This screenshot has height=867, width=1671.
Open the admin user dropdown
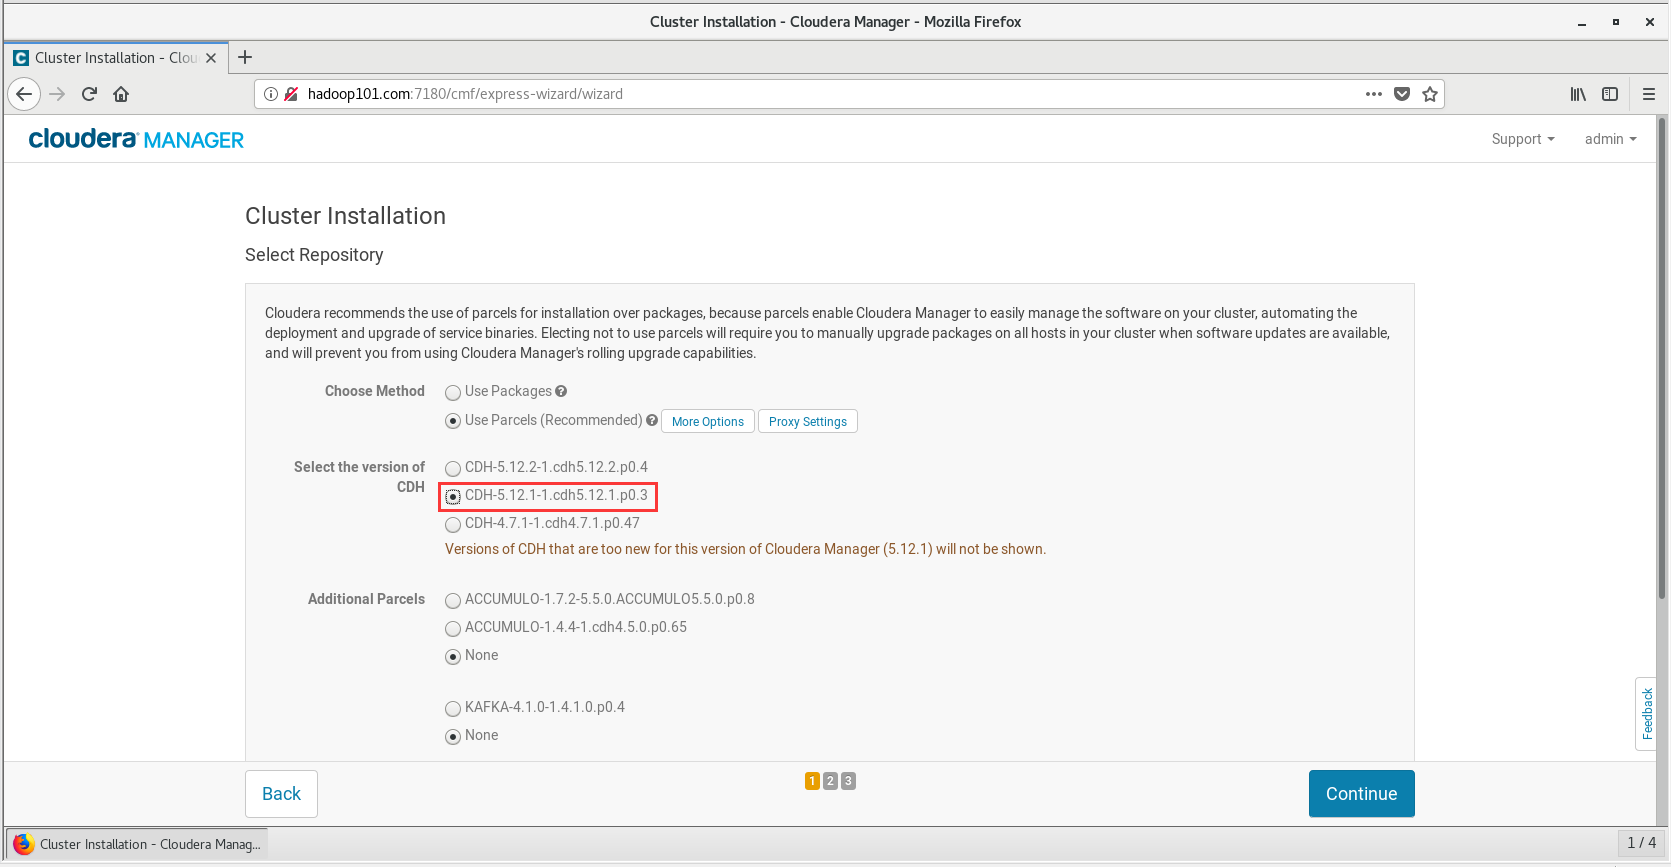(1610, 139)
